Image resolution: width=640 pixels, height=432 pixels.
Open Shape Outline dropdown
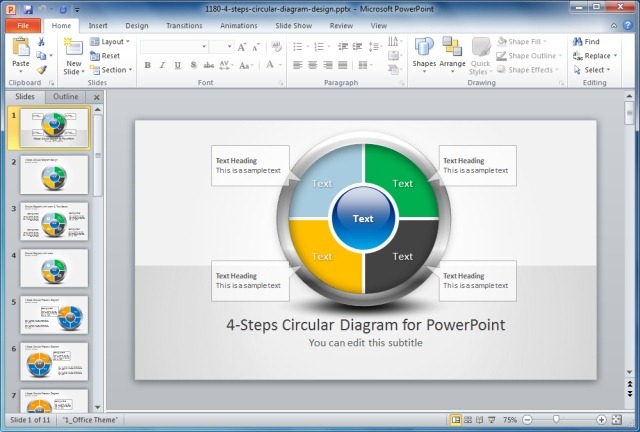pyautogui.click(x=529, y=56)
